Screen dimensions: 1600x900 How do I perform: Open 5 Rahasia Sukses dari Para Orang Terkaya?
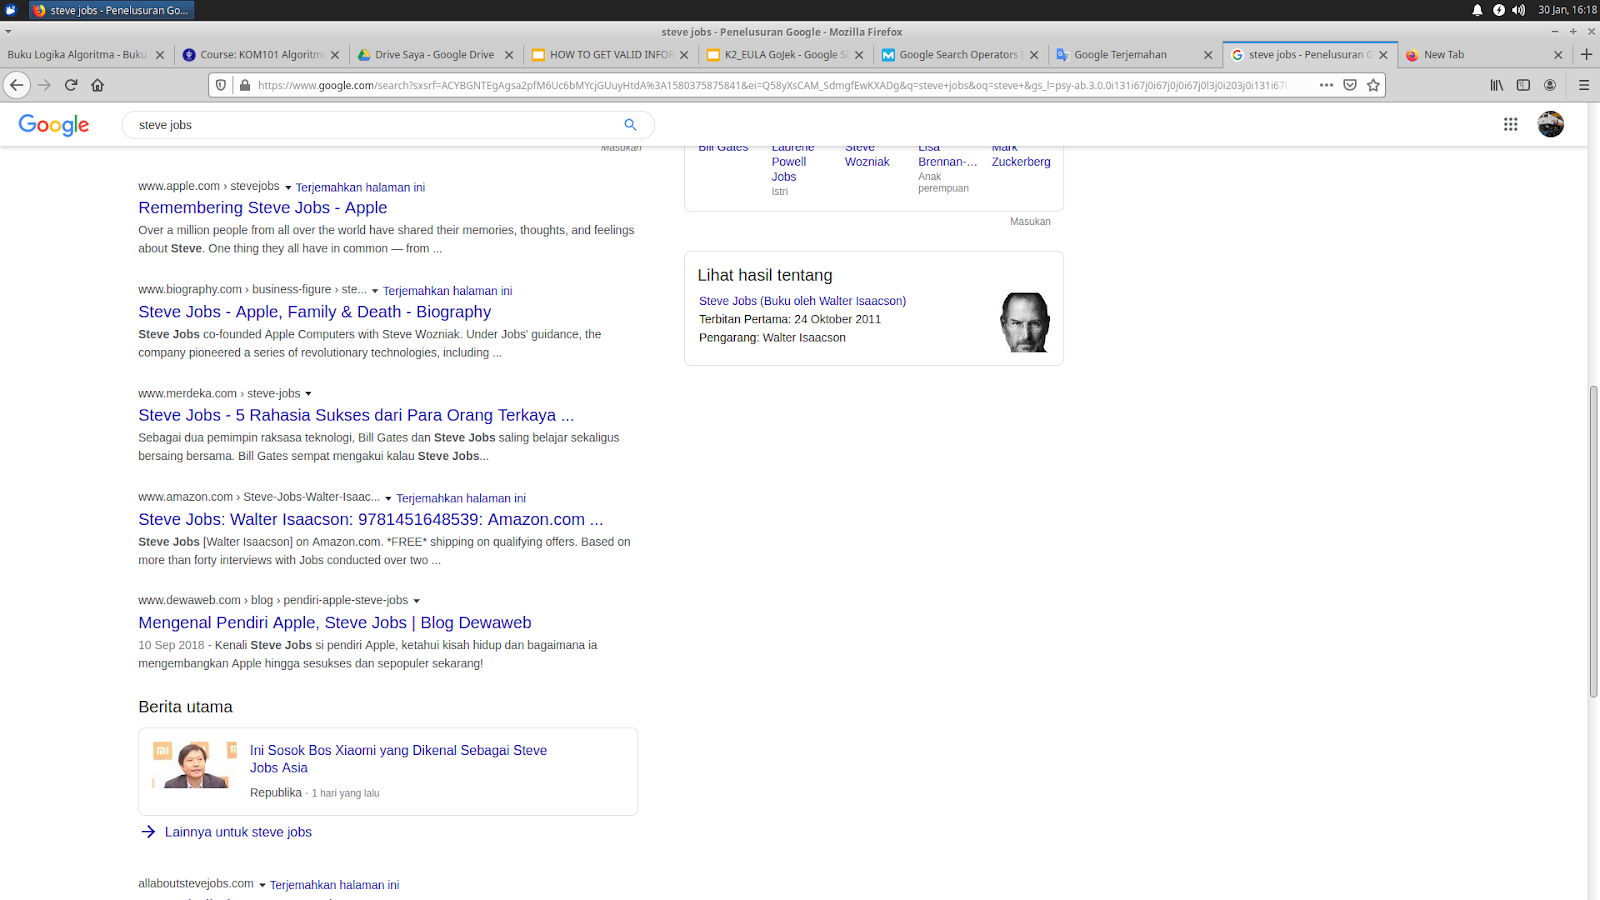[x=356, y=415]
